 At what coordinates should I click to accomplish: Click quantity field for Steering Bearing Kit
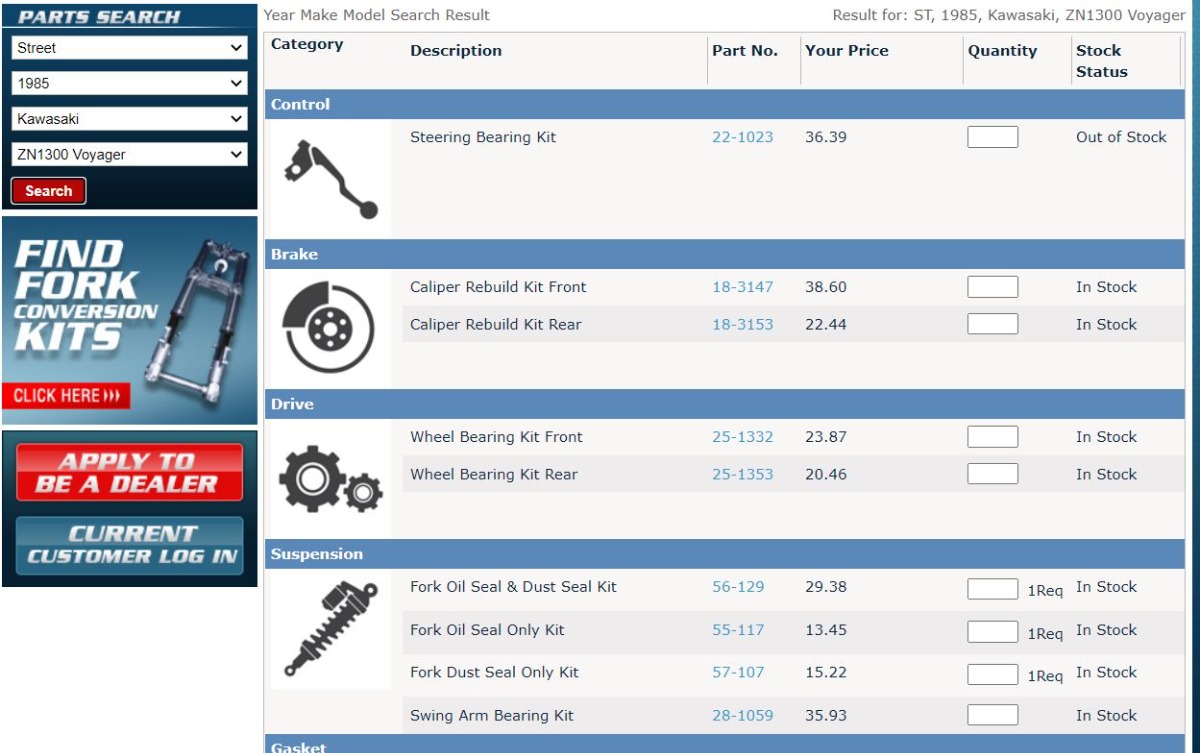click(992, 137)
